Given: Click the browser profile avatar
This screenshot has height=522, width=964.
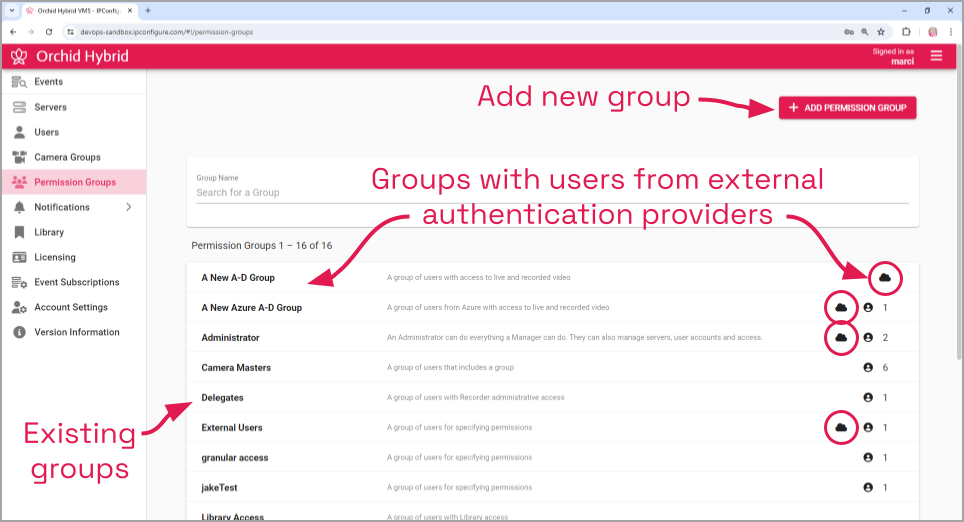Looking at the screenshot, I should tap(932, 32).
